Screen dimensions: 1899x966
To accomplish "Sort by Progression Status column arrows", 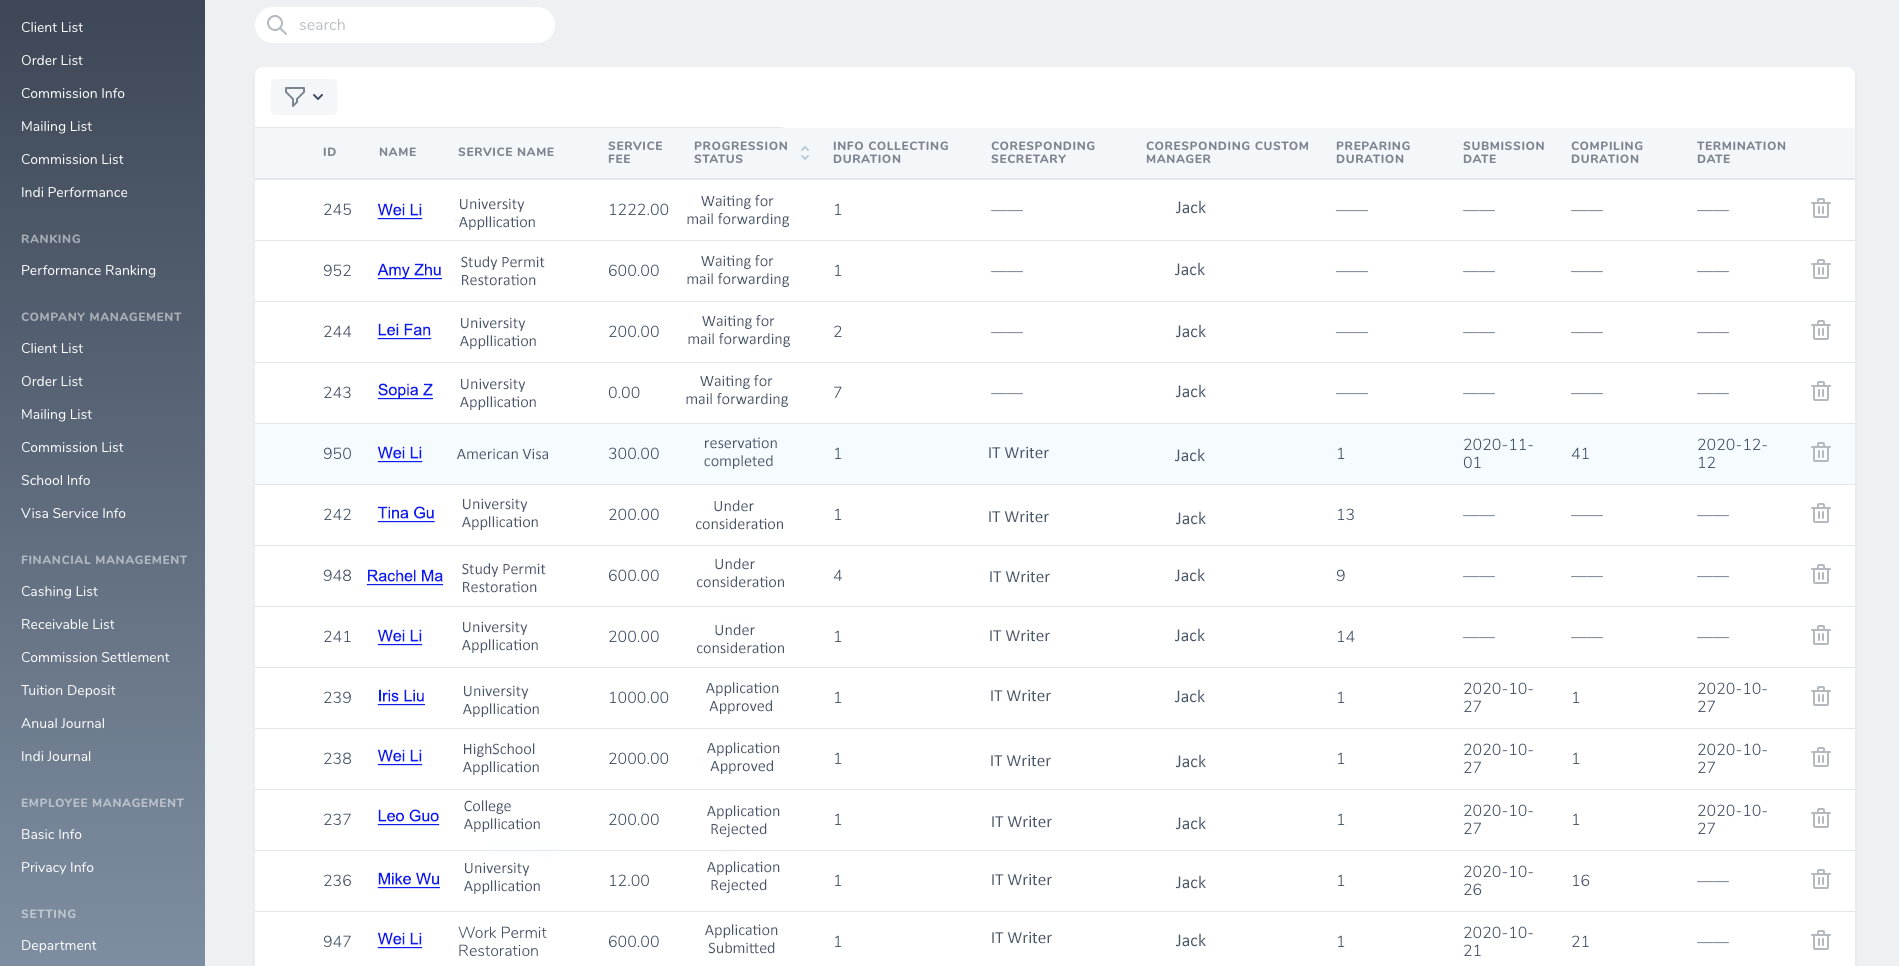I will tap(805, 153).
